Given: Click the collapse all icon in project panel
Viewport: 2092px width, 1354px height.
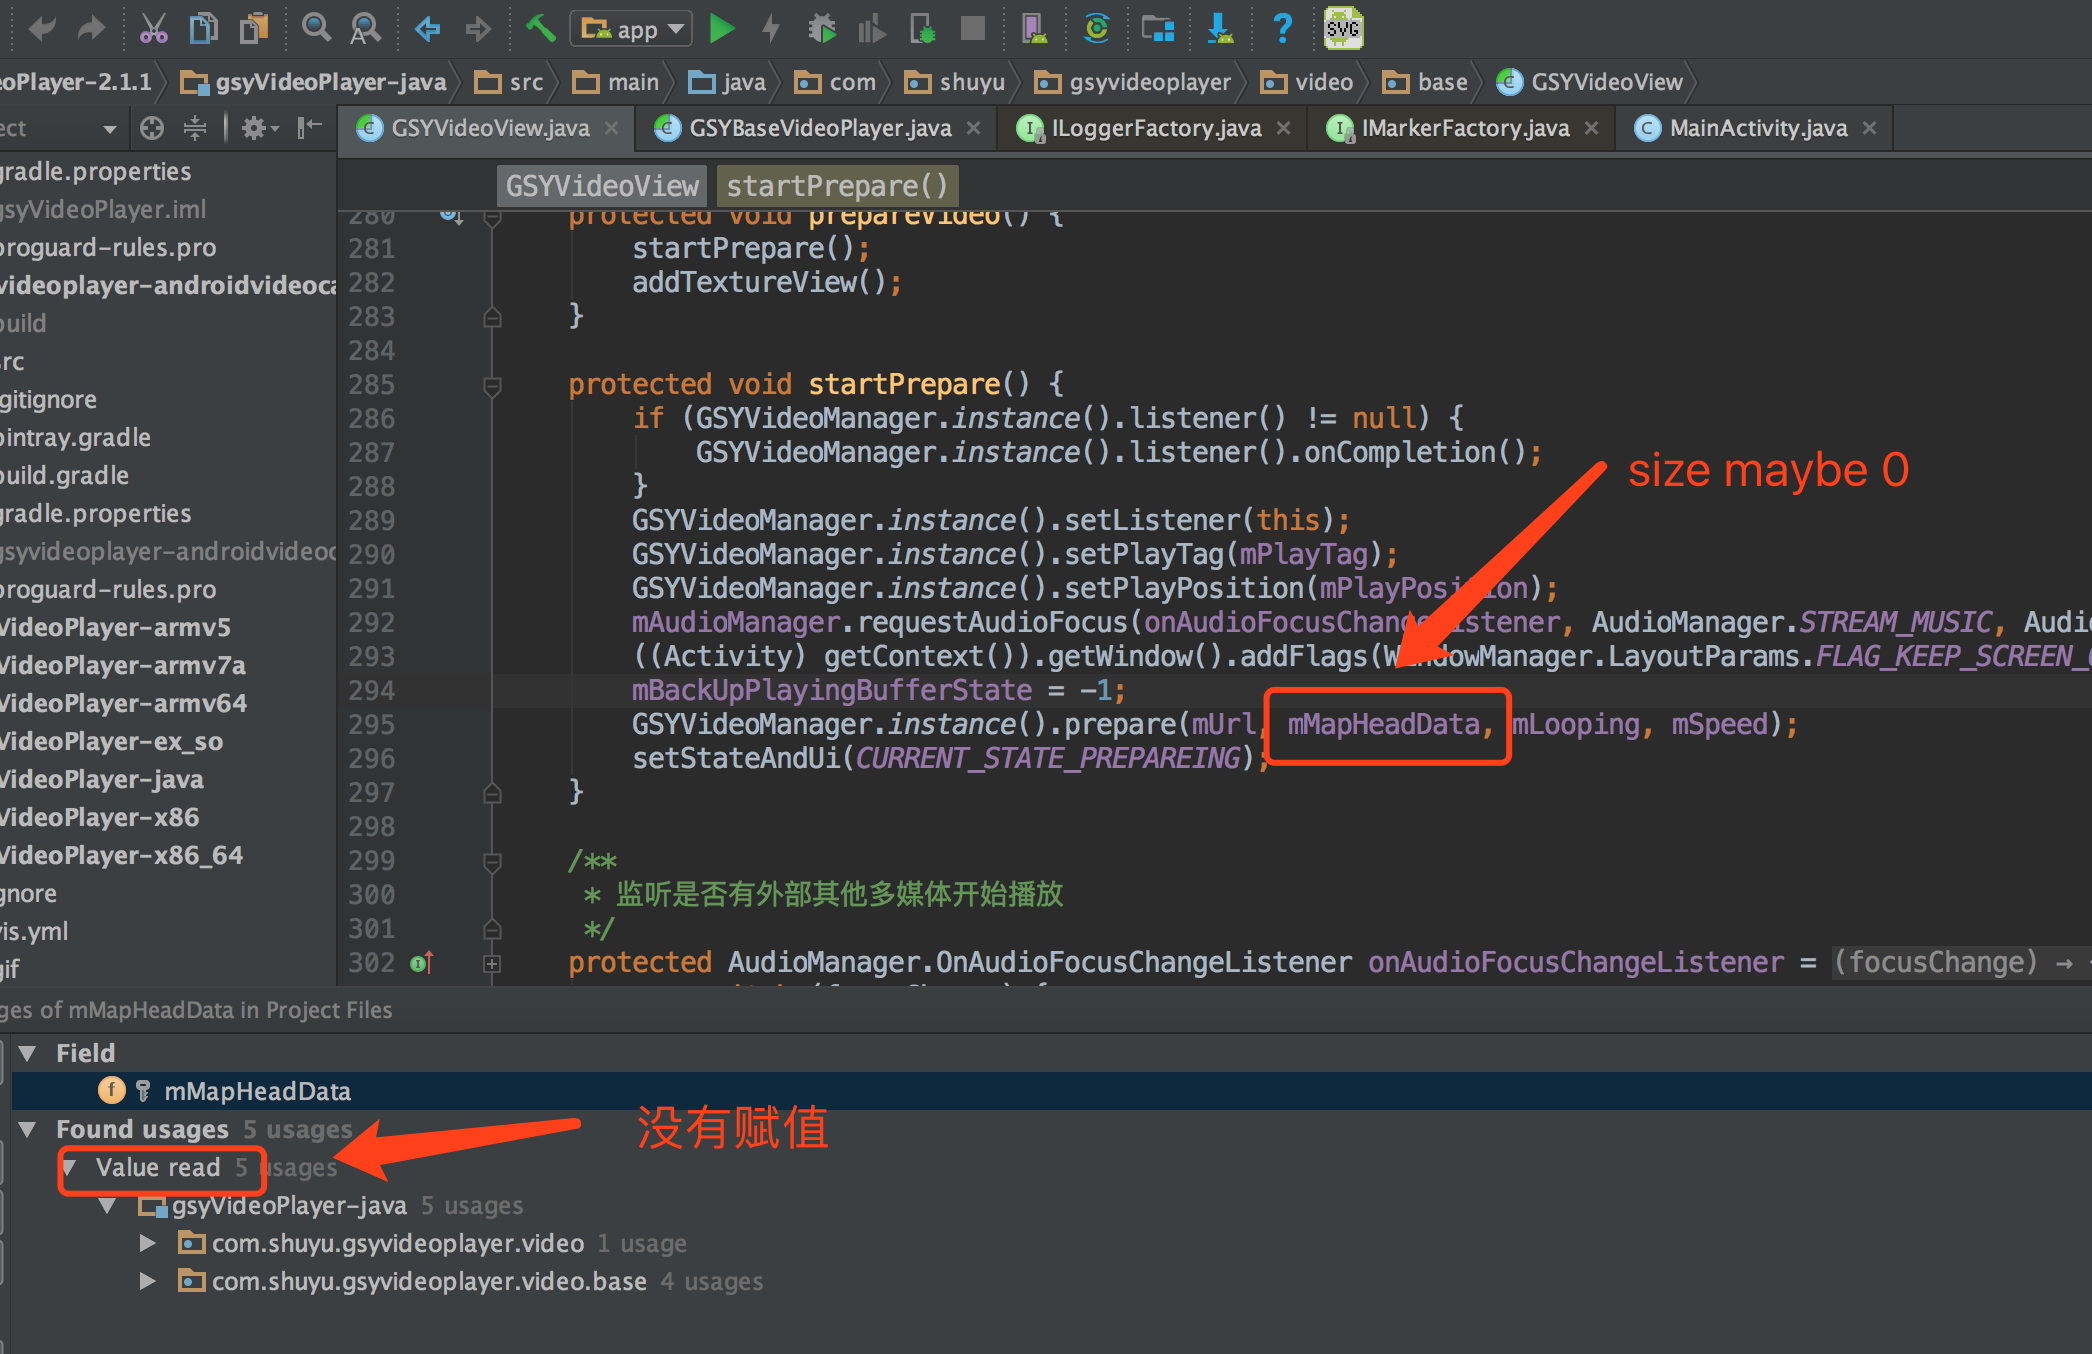Looking at the screenshot, I should click(x=195, y=128).
